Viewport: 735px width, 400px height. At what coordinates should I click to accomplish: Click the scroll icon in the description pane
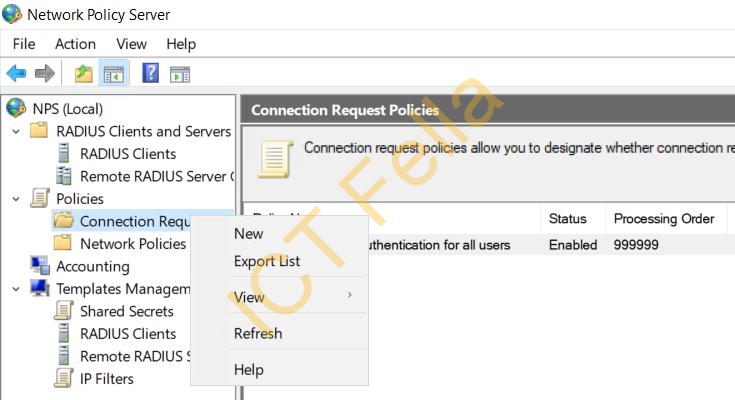pos(276,158)
